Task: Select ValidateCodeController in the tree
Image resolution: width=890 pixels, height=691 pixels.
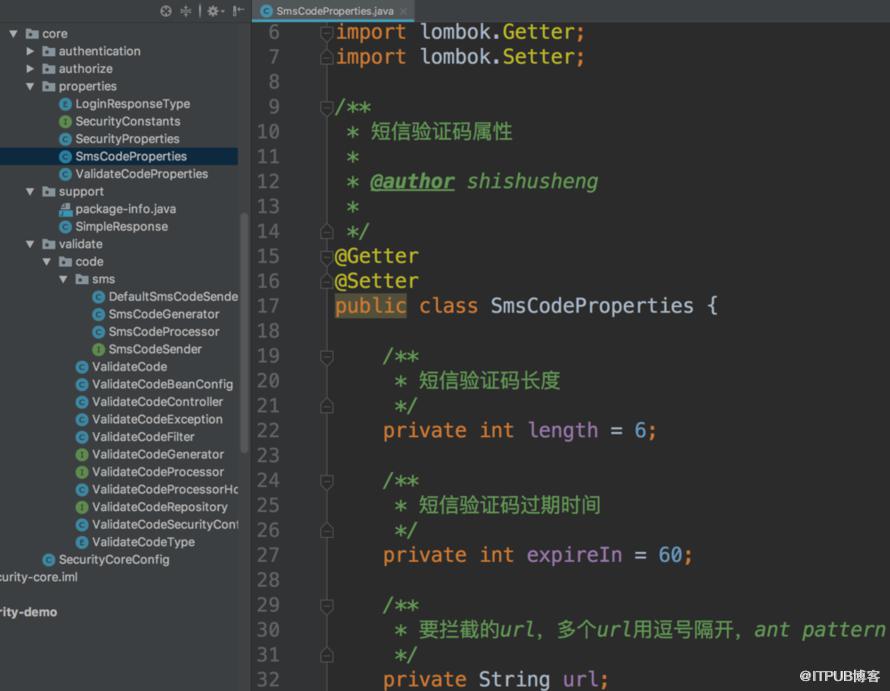Action: (157, 402)
